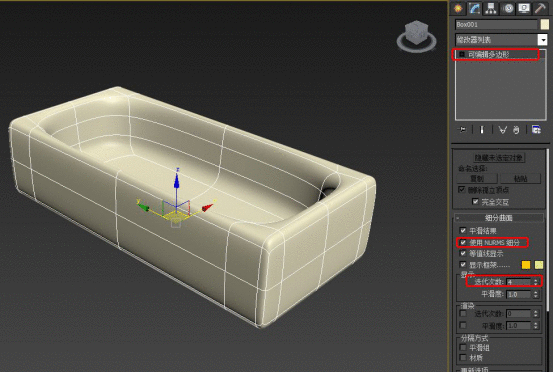Toggle the 等值线显示 checkbox
Viewport: 553px width, 372px height.
pos(463,253)
